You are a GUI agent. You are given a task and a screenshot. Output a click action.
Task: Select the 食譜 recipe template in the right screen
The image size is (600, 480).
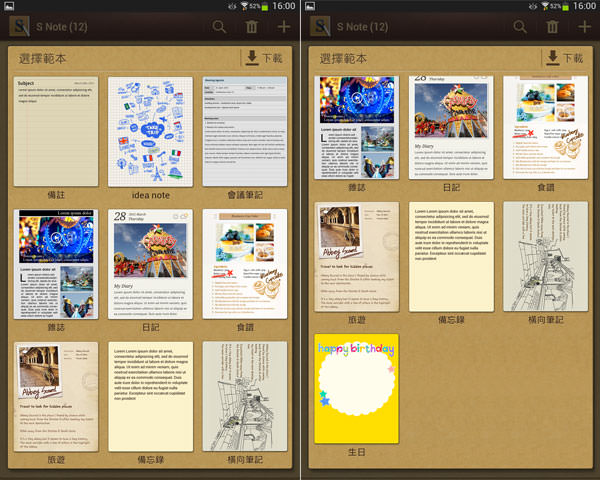[544, 127]
